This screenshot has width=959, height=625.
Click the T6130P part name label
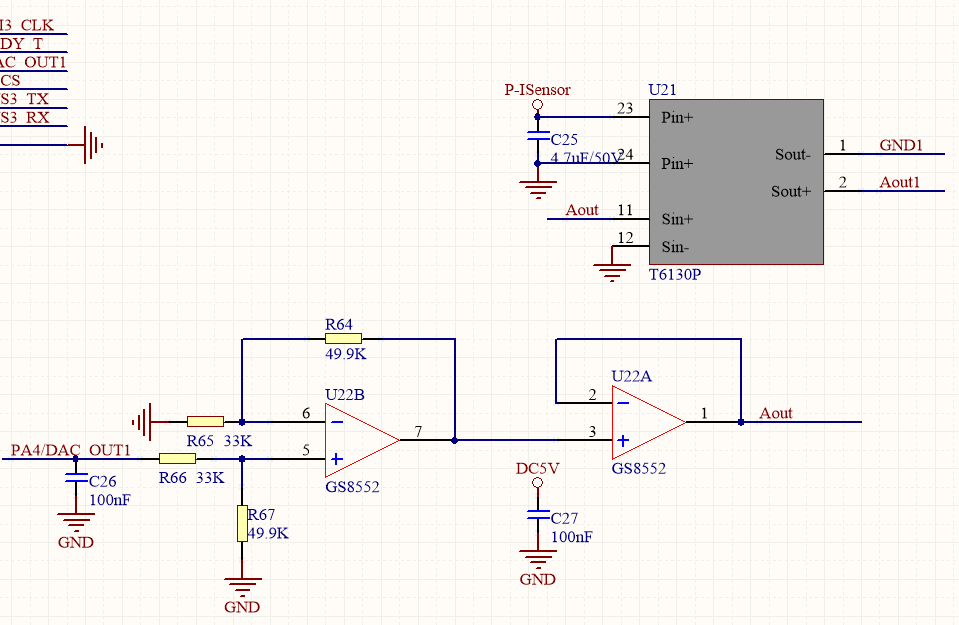click(675, 275)
